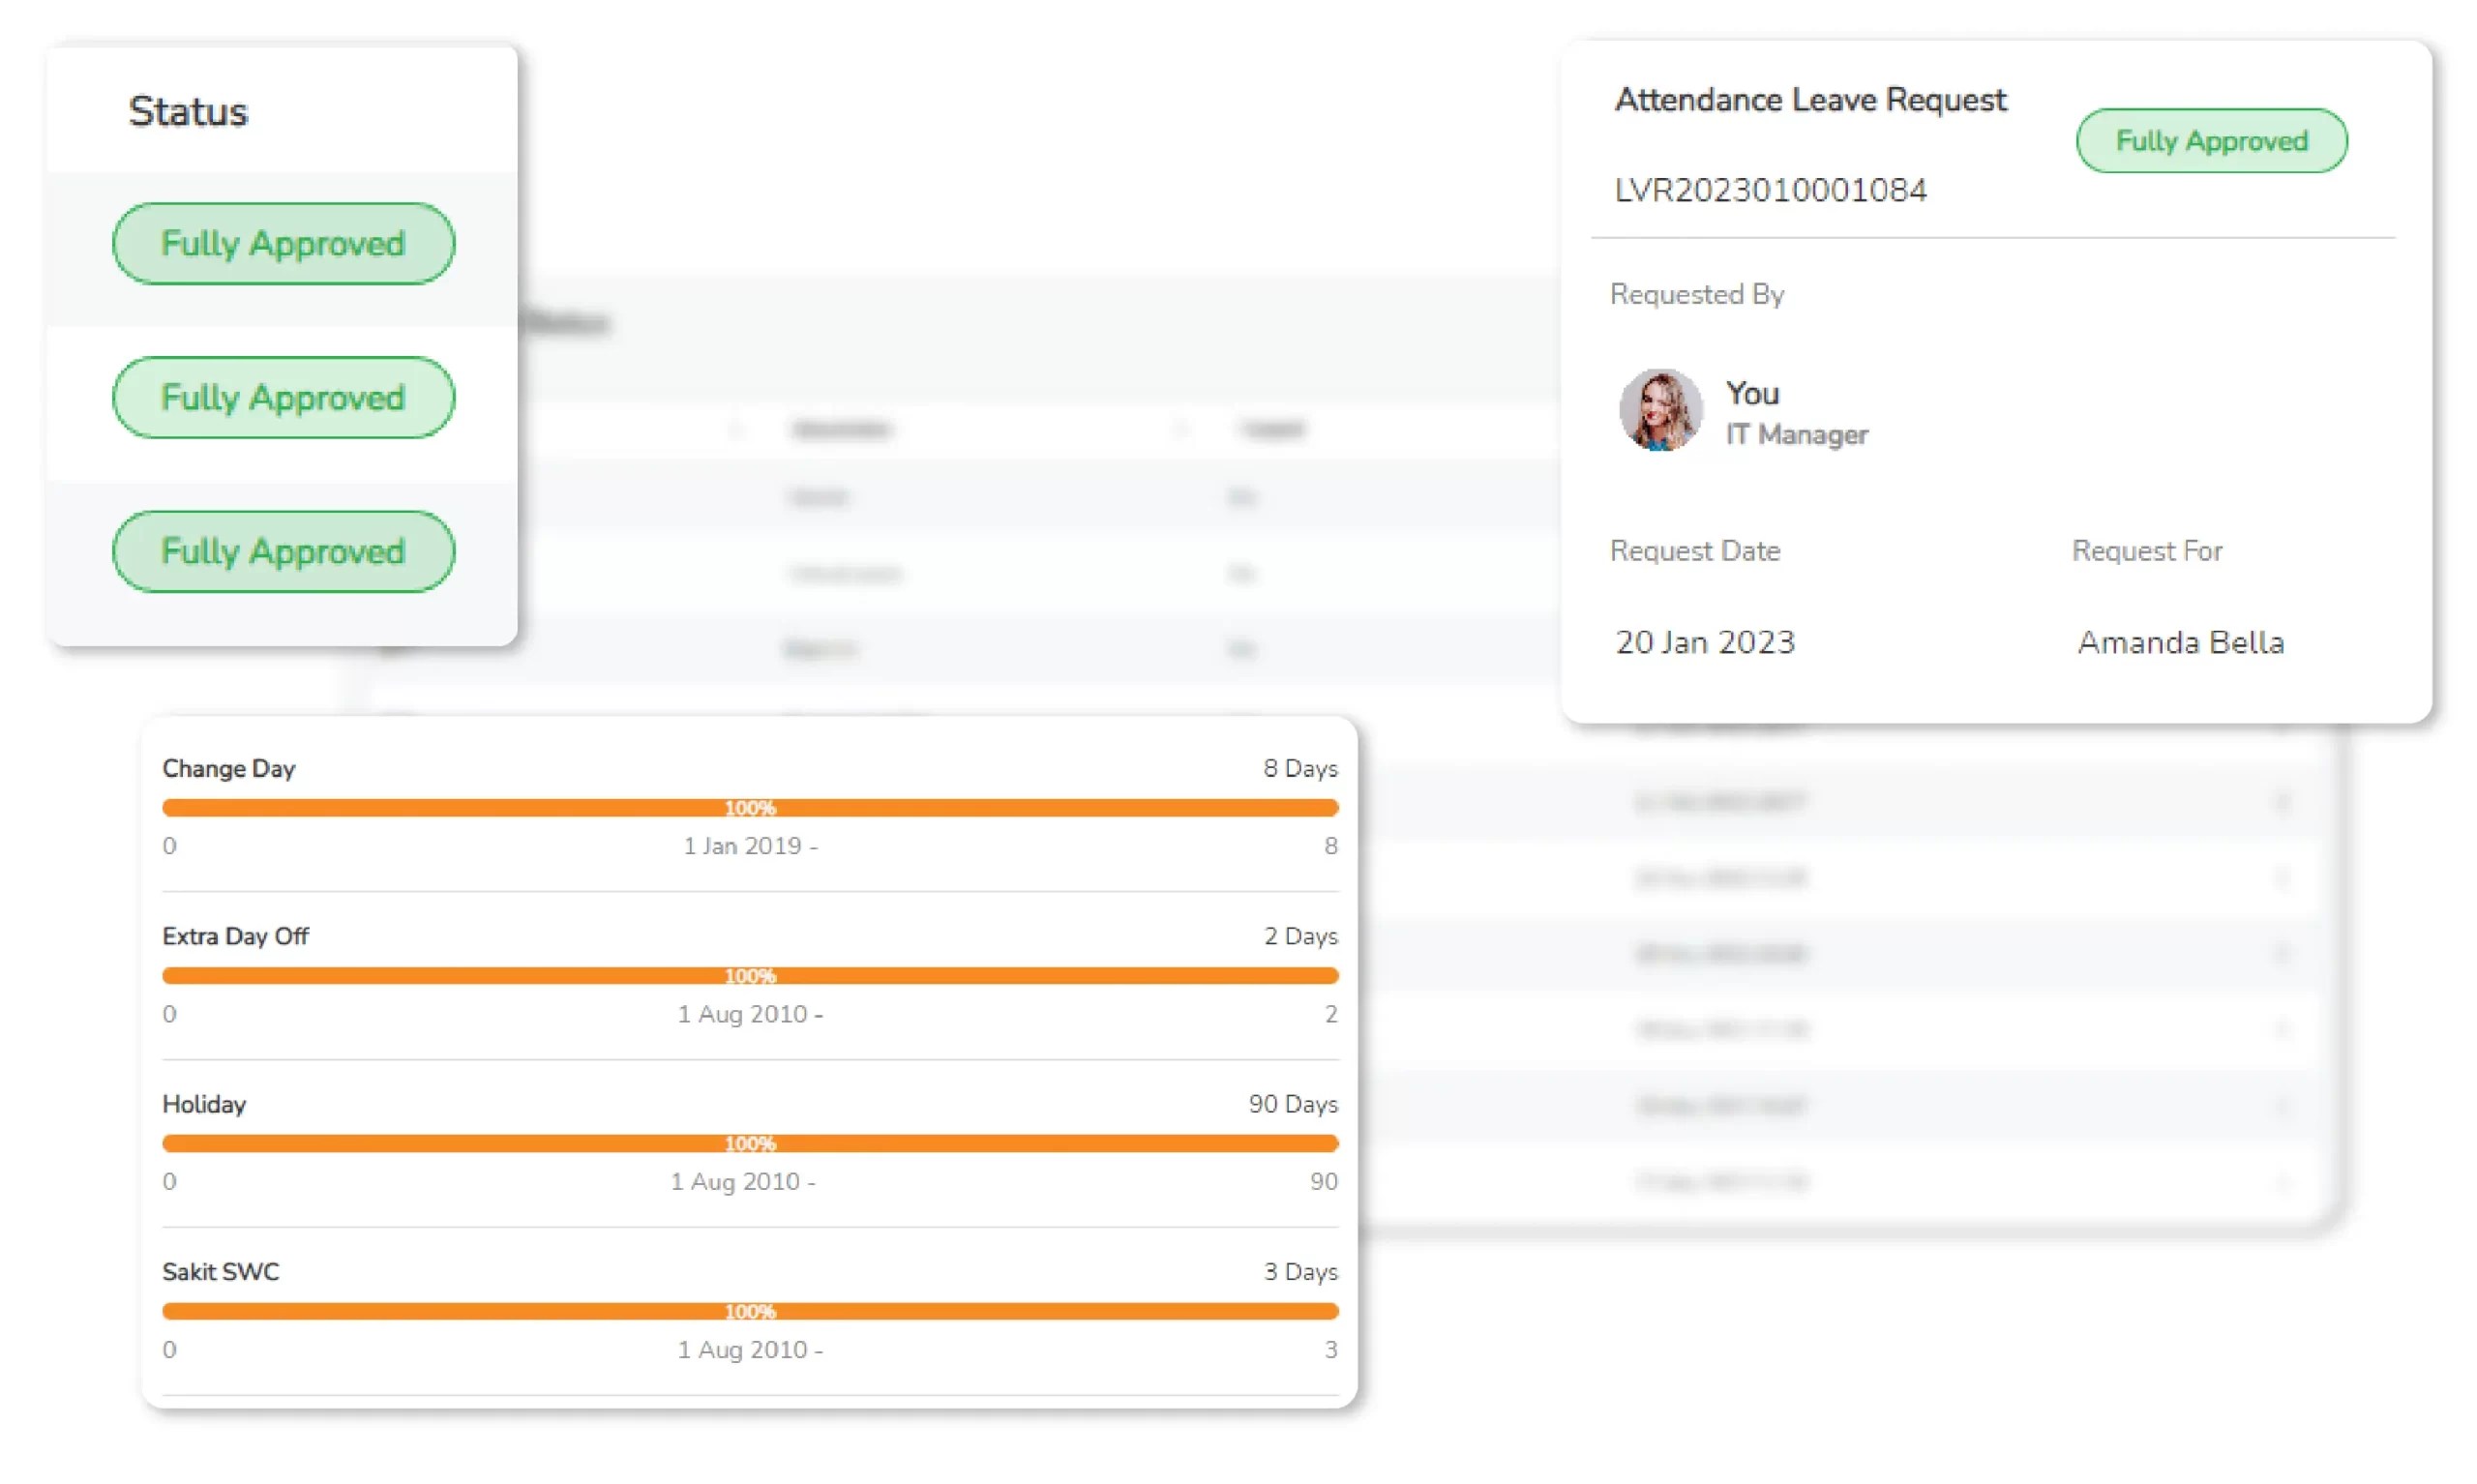Click the 90 Days holiday balance text

coord(1292,1104)
